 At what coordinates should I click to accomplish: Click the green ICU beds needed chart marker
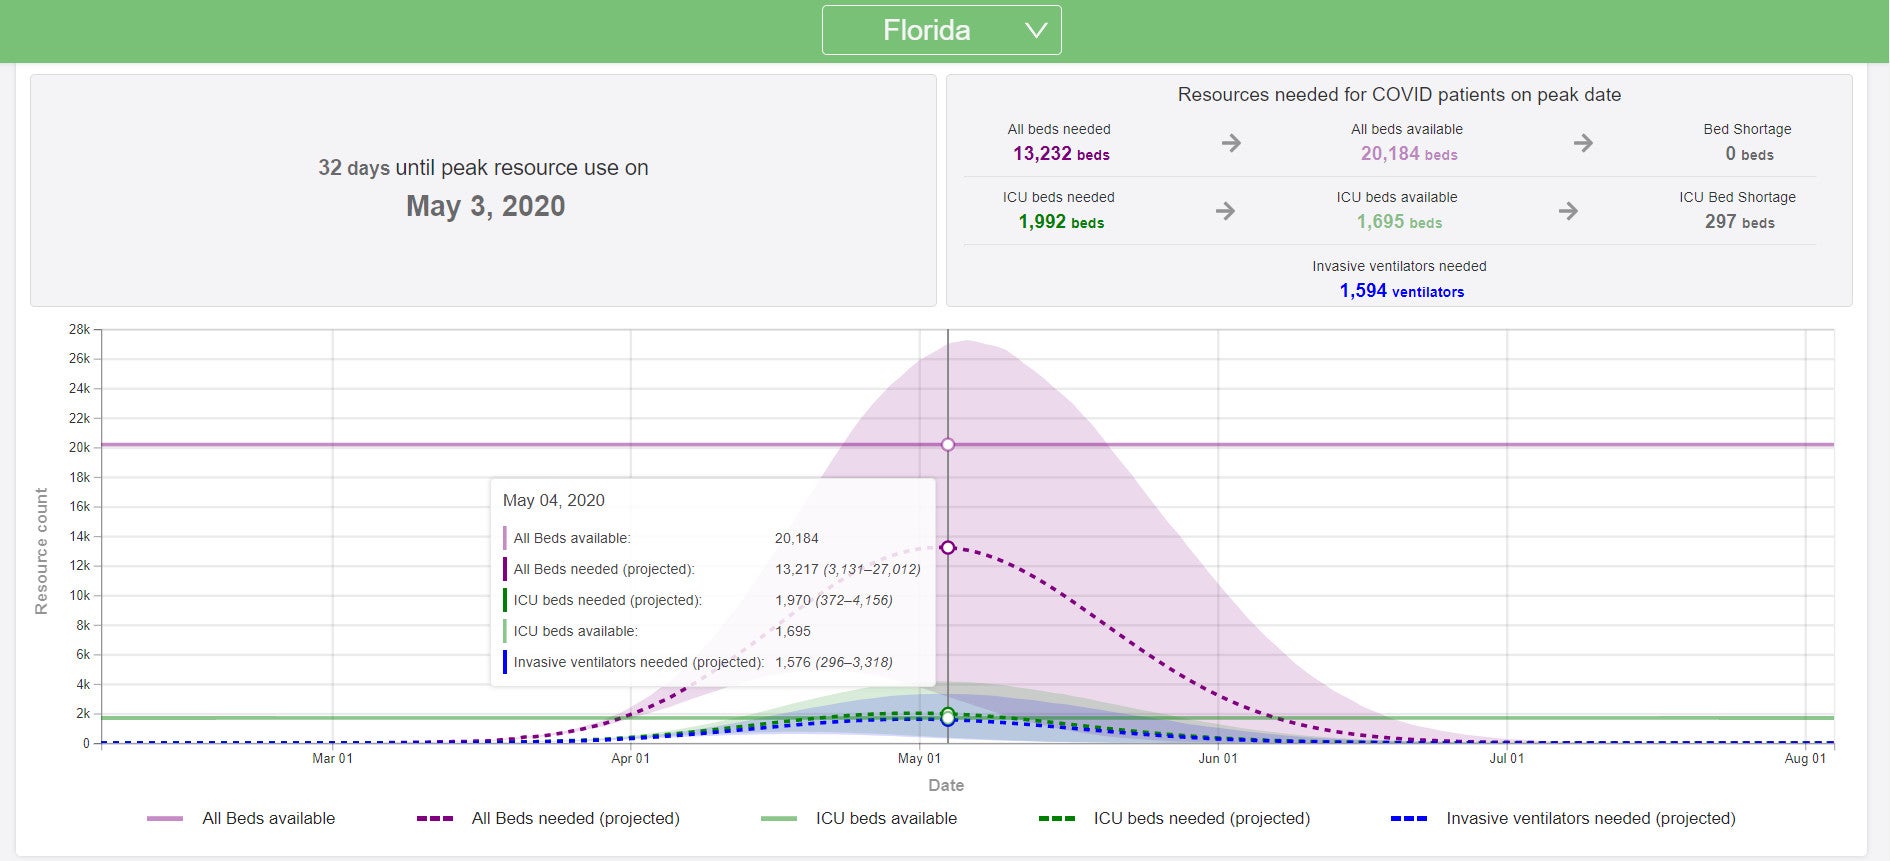(x=948, y=714)
